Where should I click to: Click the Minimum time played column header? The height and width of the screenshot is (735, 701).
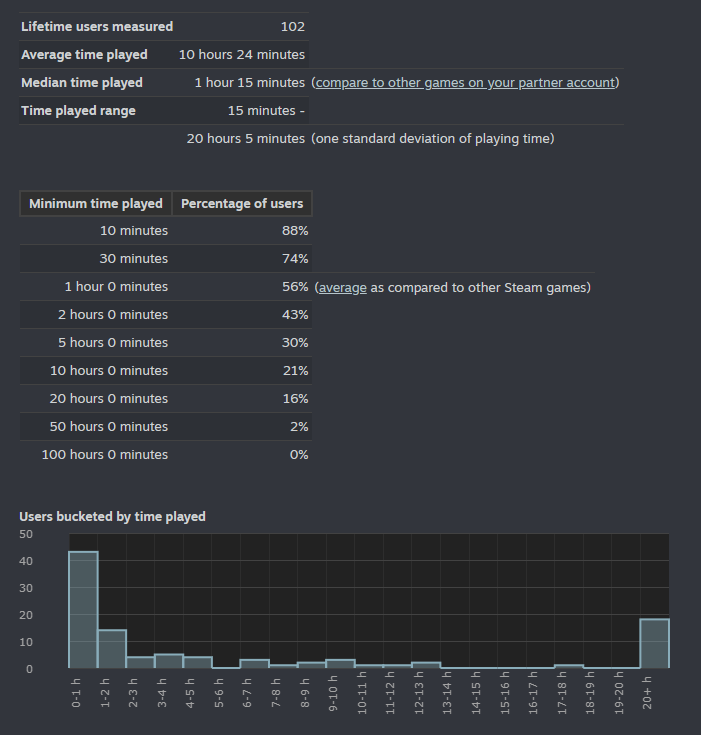[x=96, y=203]
